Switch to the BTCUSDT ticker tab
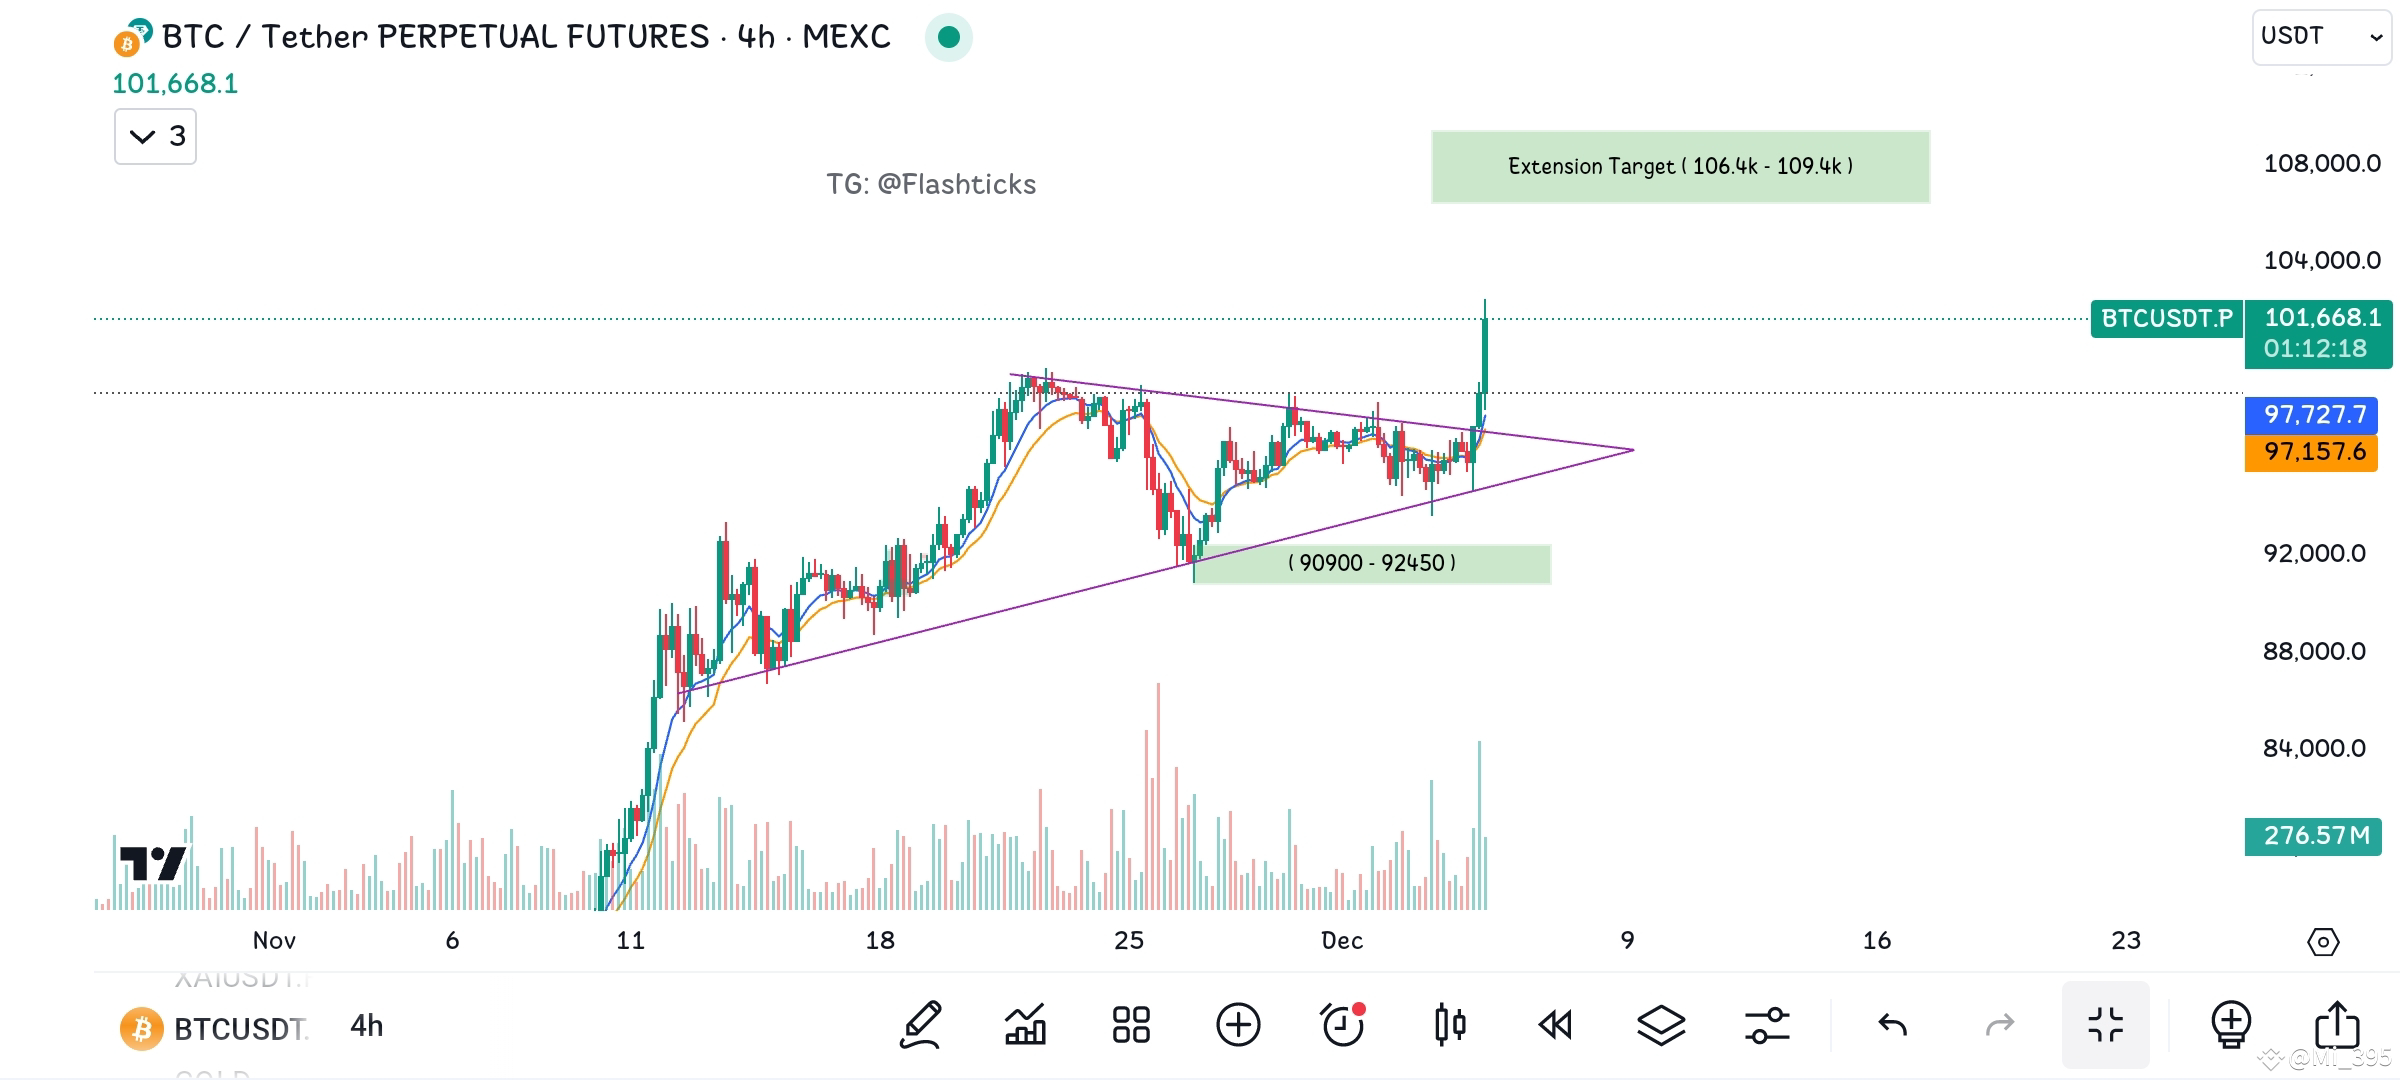Image resolution: width=2400 pixels, height=1080 pixels. [240, 1025]
